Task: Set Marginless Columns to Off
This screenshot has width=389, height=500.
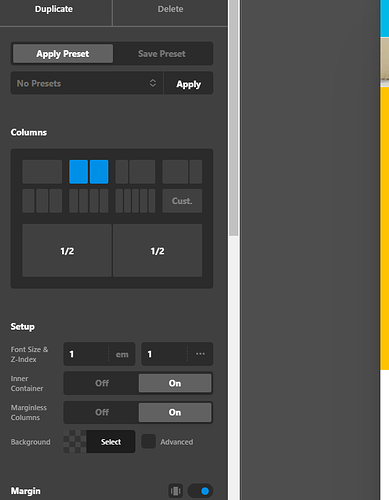Action: click(102, 412)
